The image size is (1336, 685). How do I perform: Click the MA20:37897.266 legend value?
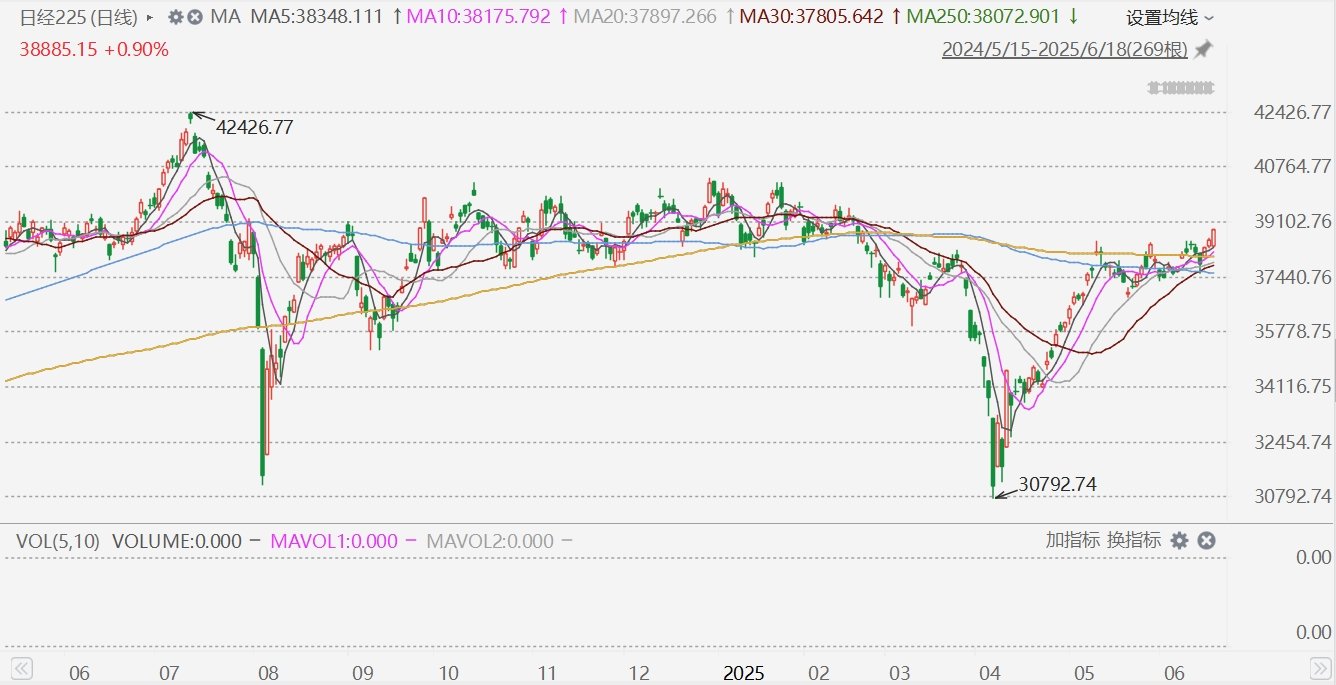(x=646, y=17)
